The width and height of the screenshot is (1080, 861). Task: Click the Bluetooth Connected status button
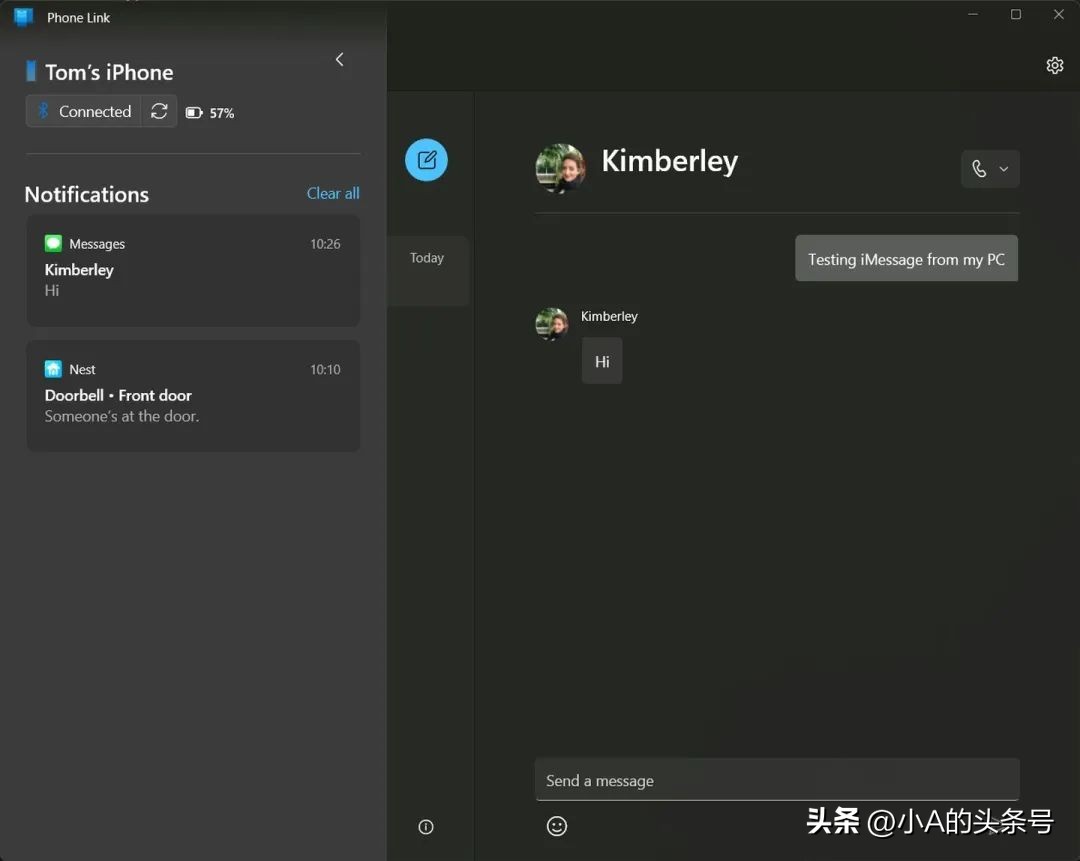(83, 112)
